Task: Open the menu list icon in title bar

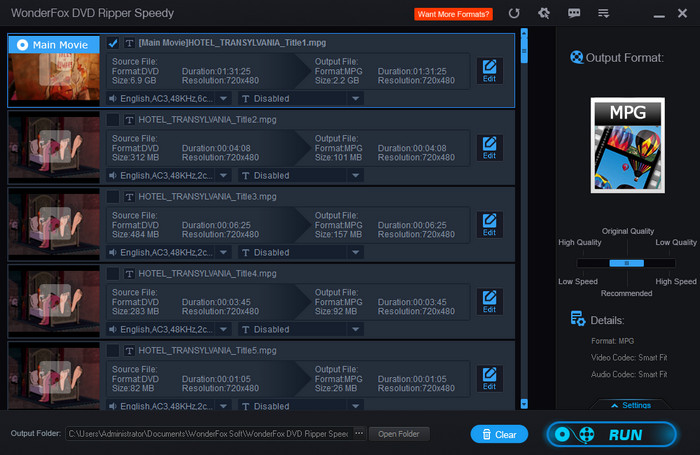Action: (604, 13)
